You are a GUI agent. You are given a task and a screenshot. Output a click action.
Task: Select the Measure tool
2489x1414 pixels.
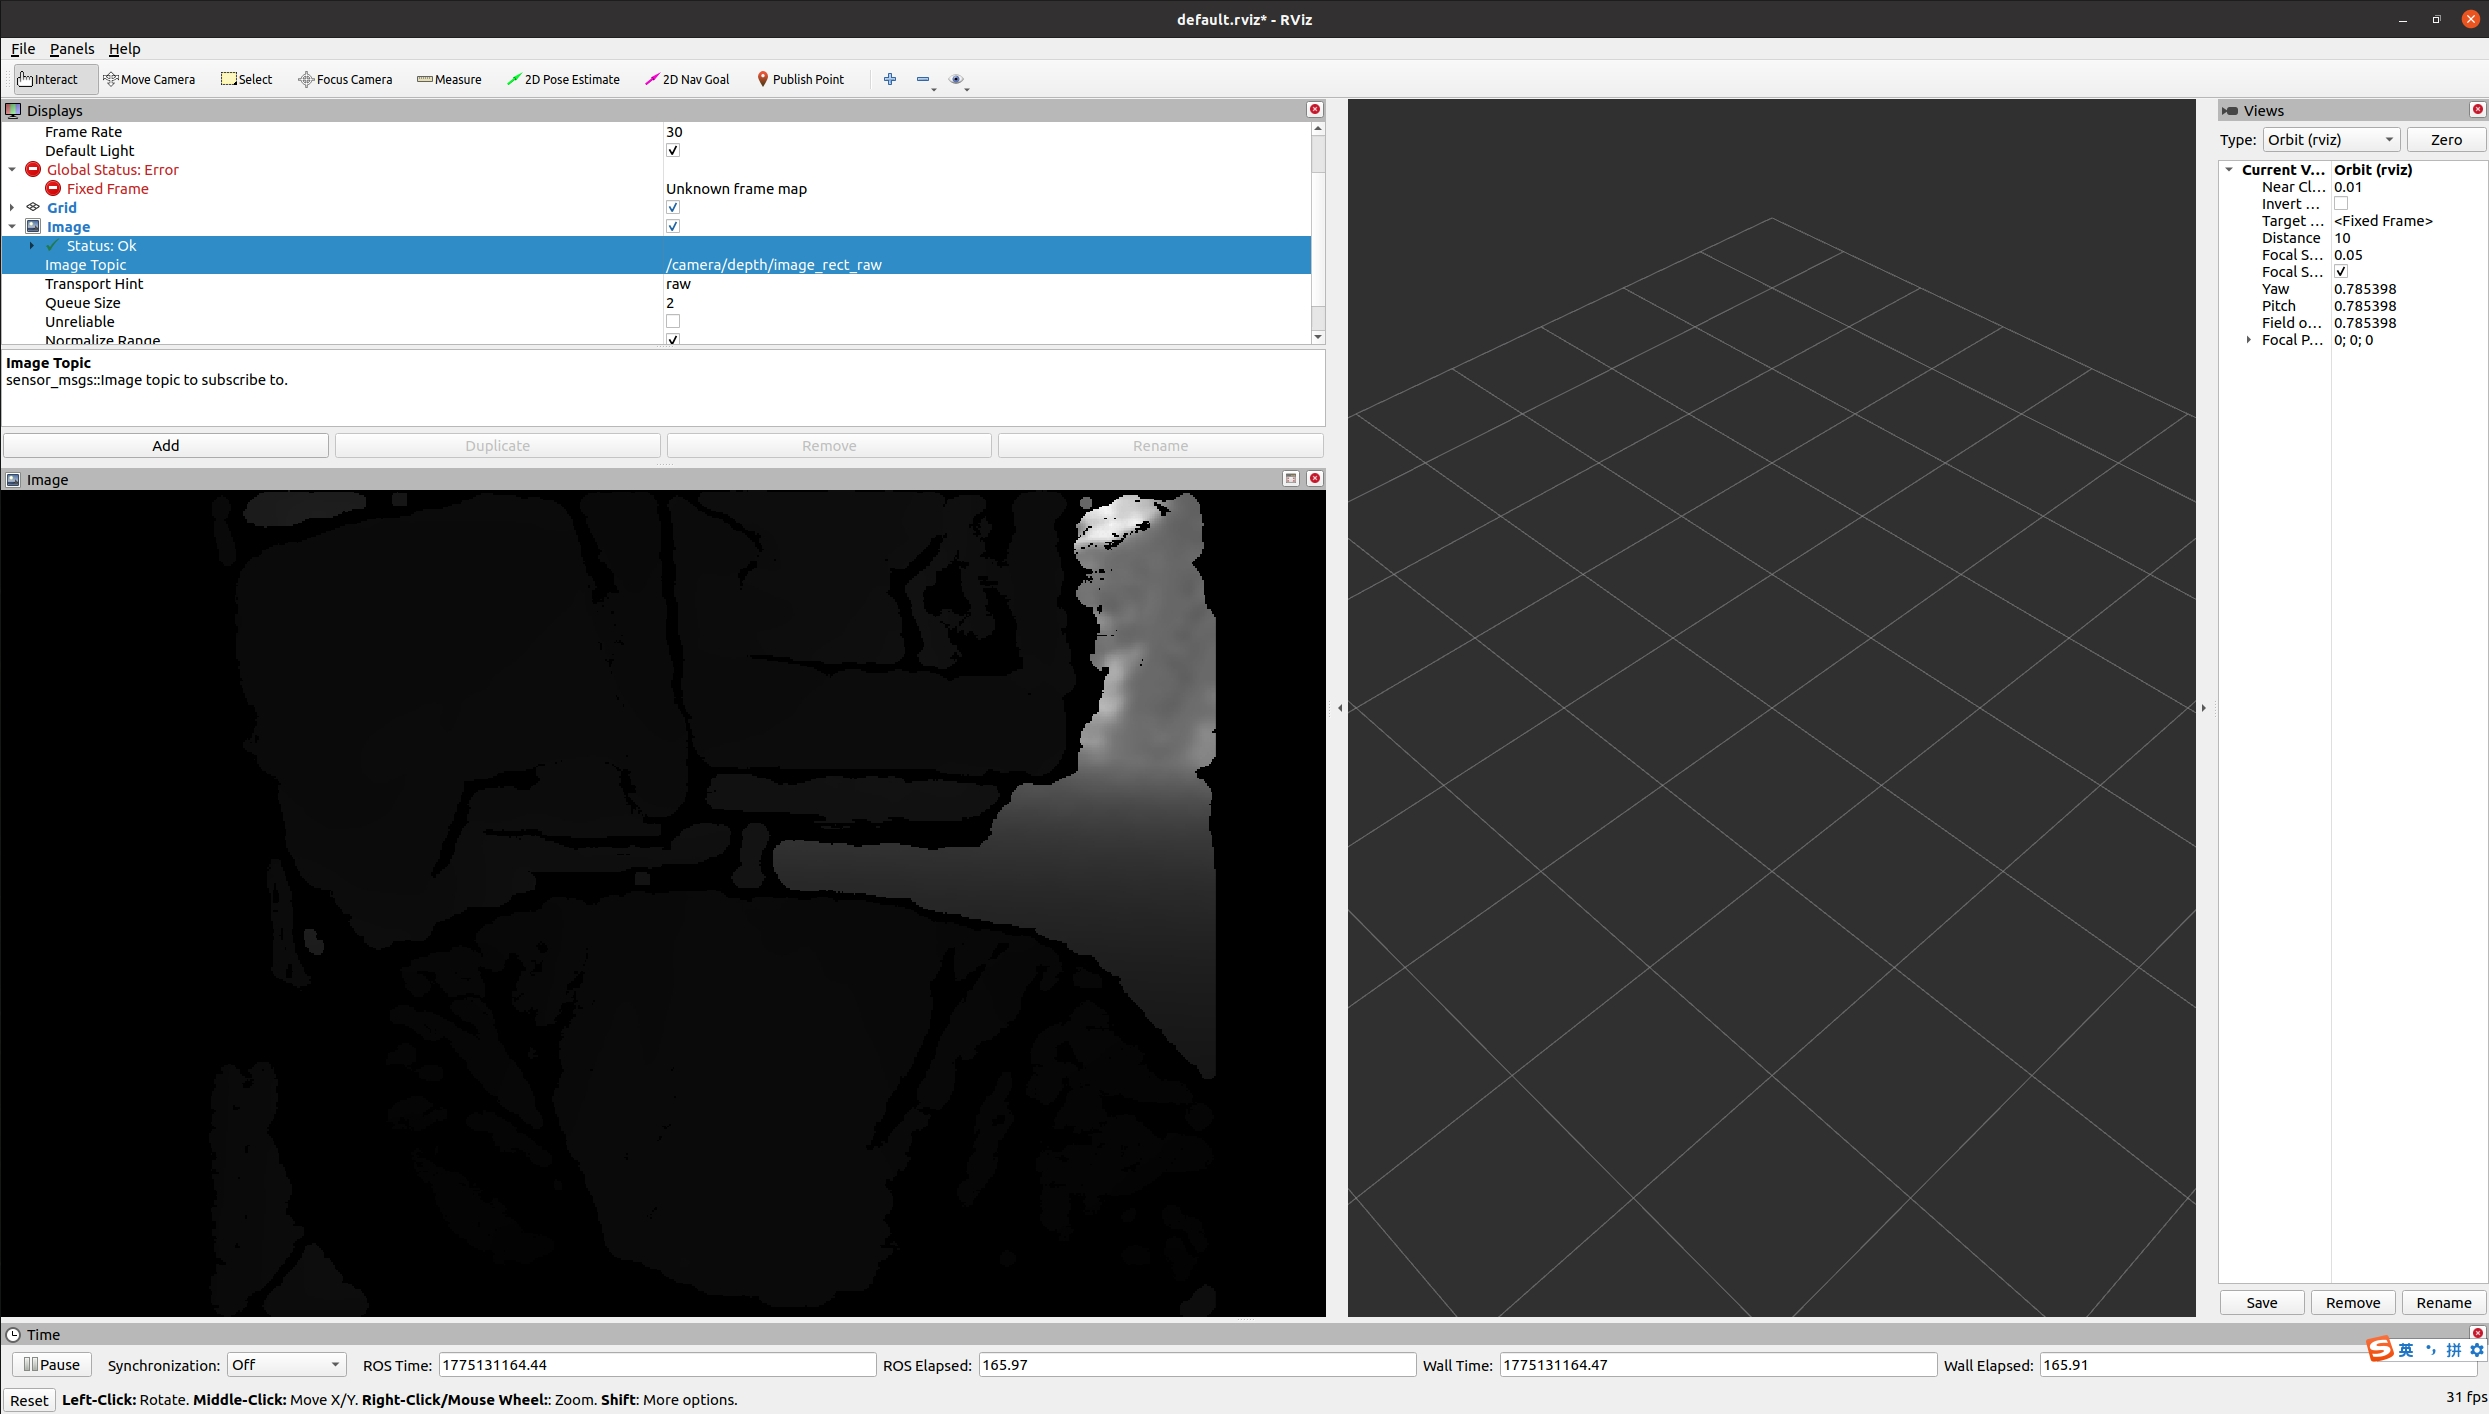449,79
